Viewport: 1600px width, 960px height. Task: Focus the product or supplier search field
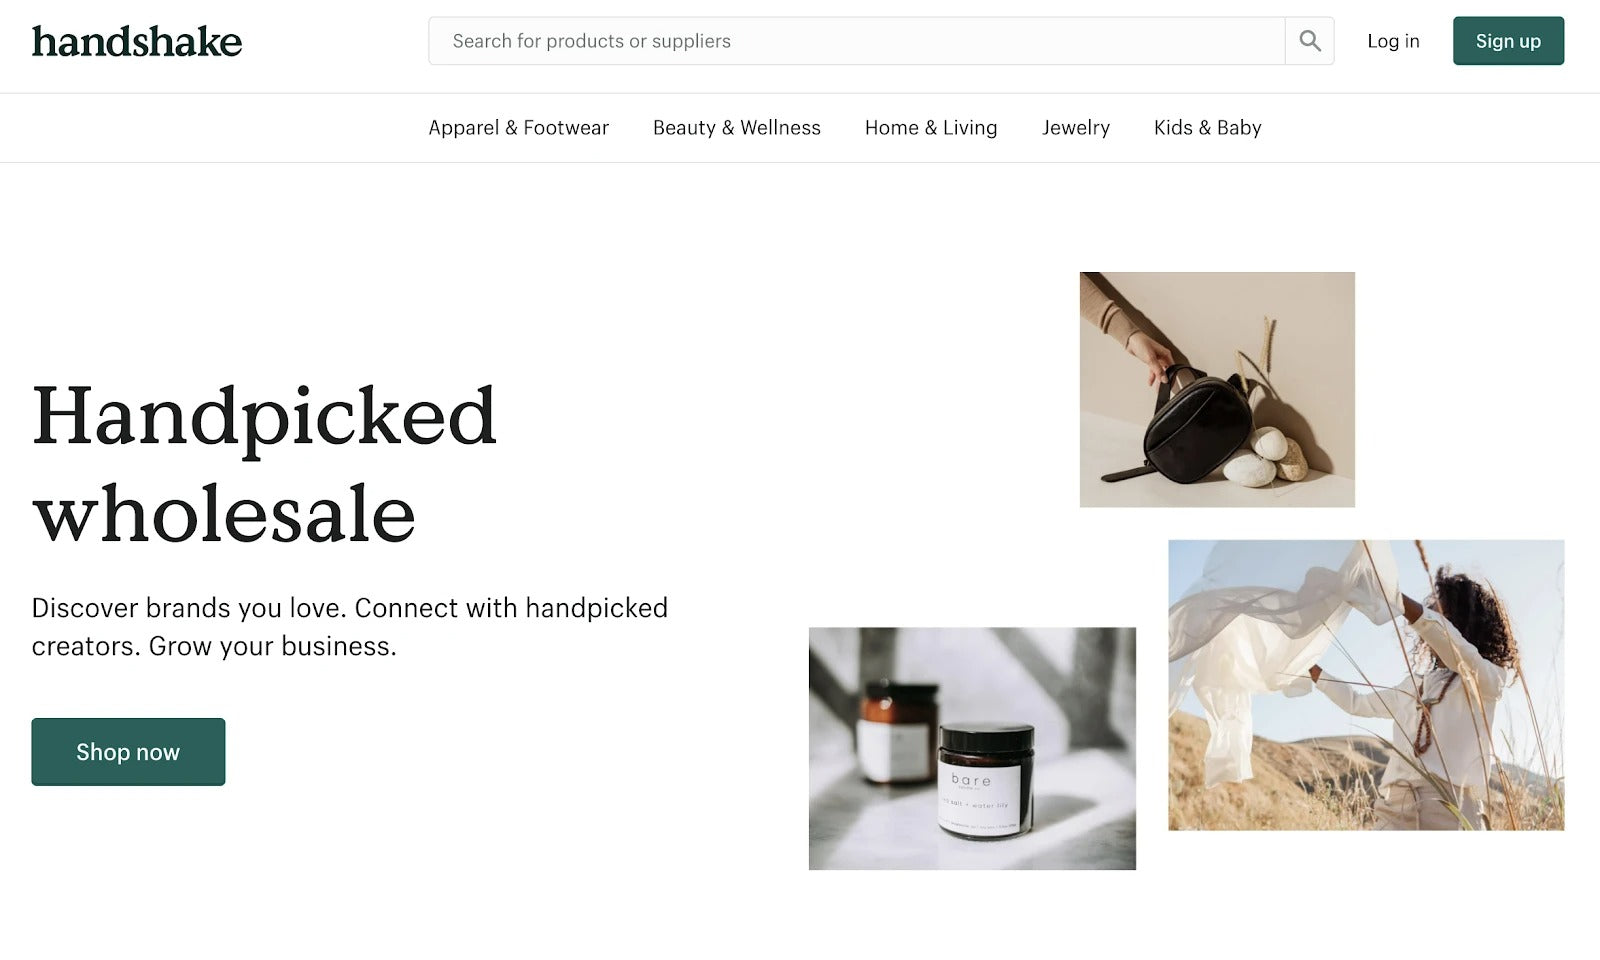click(857, 41)
